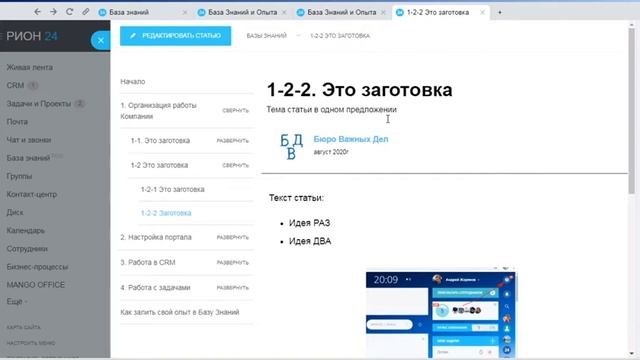Viewport: 640px width, 360px height.
Task: Click the text август 2020г
Action: 331,152
